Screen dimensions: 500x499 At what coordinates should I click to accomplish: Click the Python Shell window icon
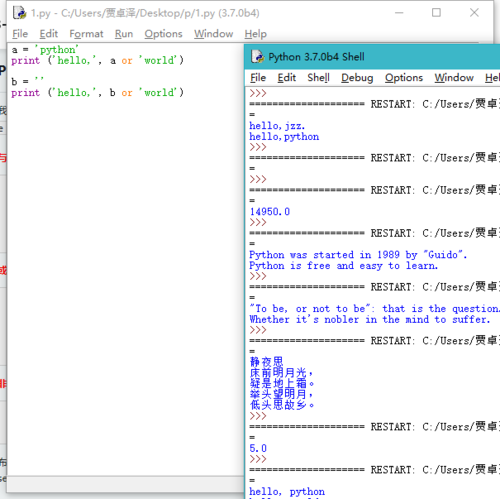click(257, 57)
